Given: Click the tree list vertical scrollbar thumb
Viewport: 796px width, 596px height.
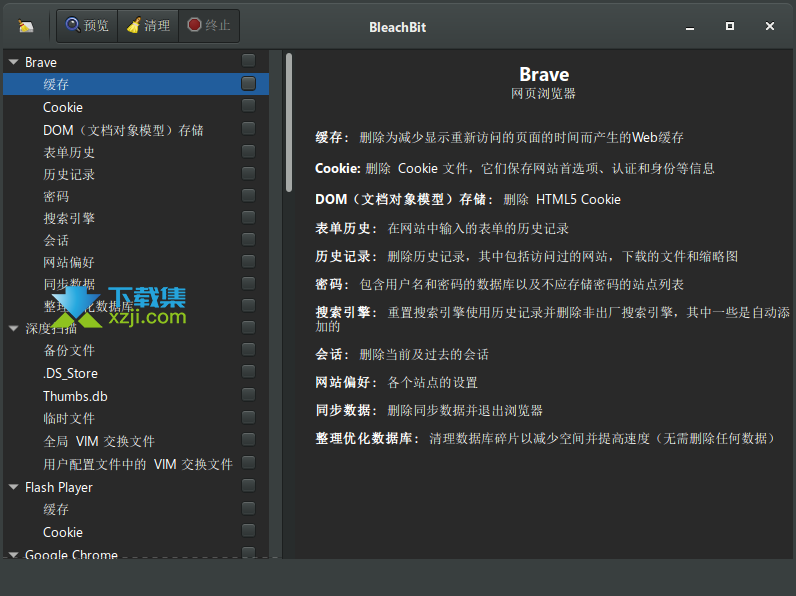Looking at the screenshot, I should 289,122.
